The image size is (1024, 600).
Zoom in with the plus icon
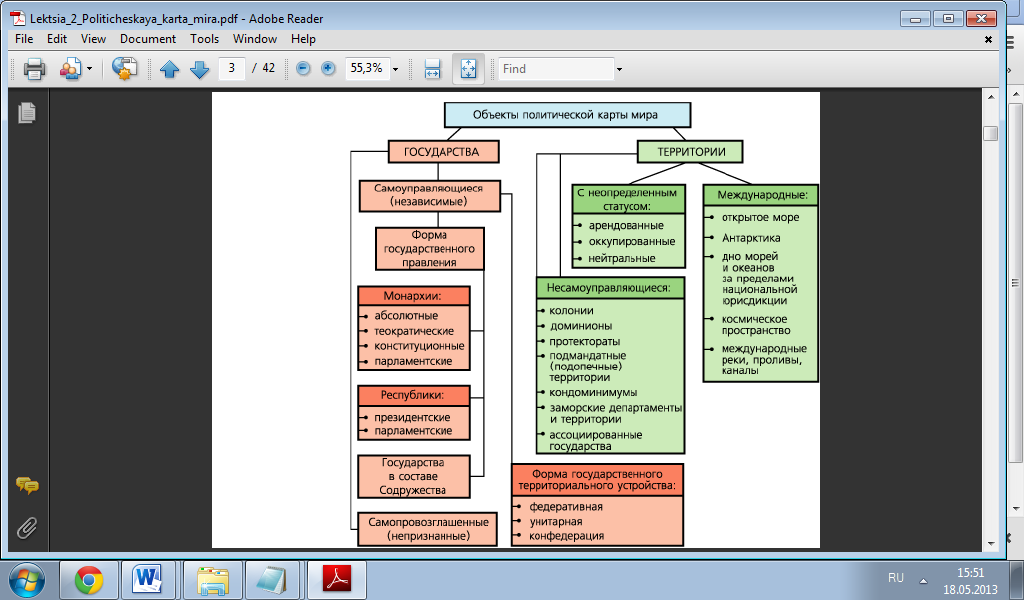(x=328, y=69)
